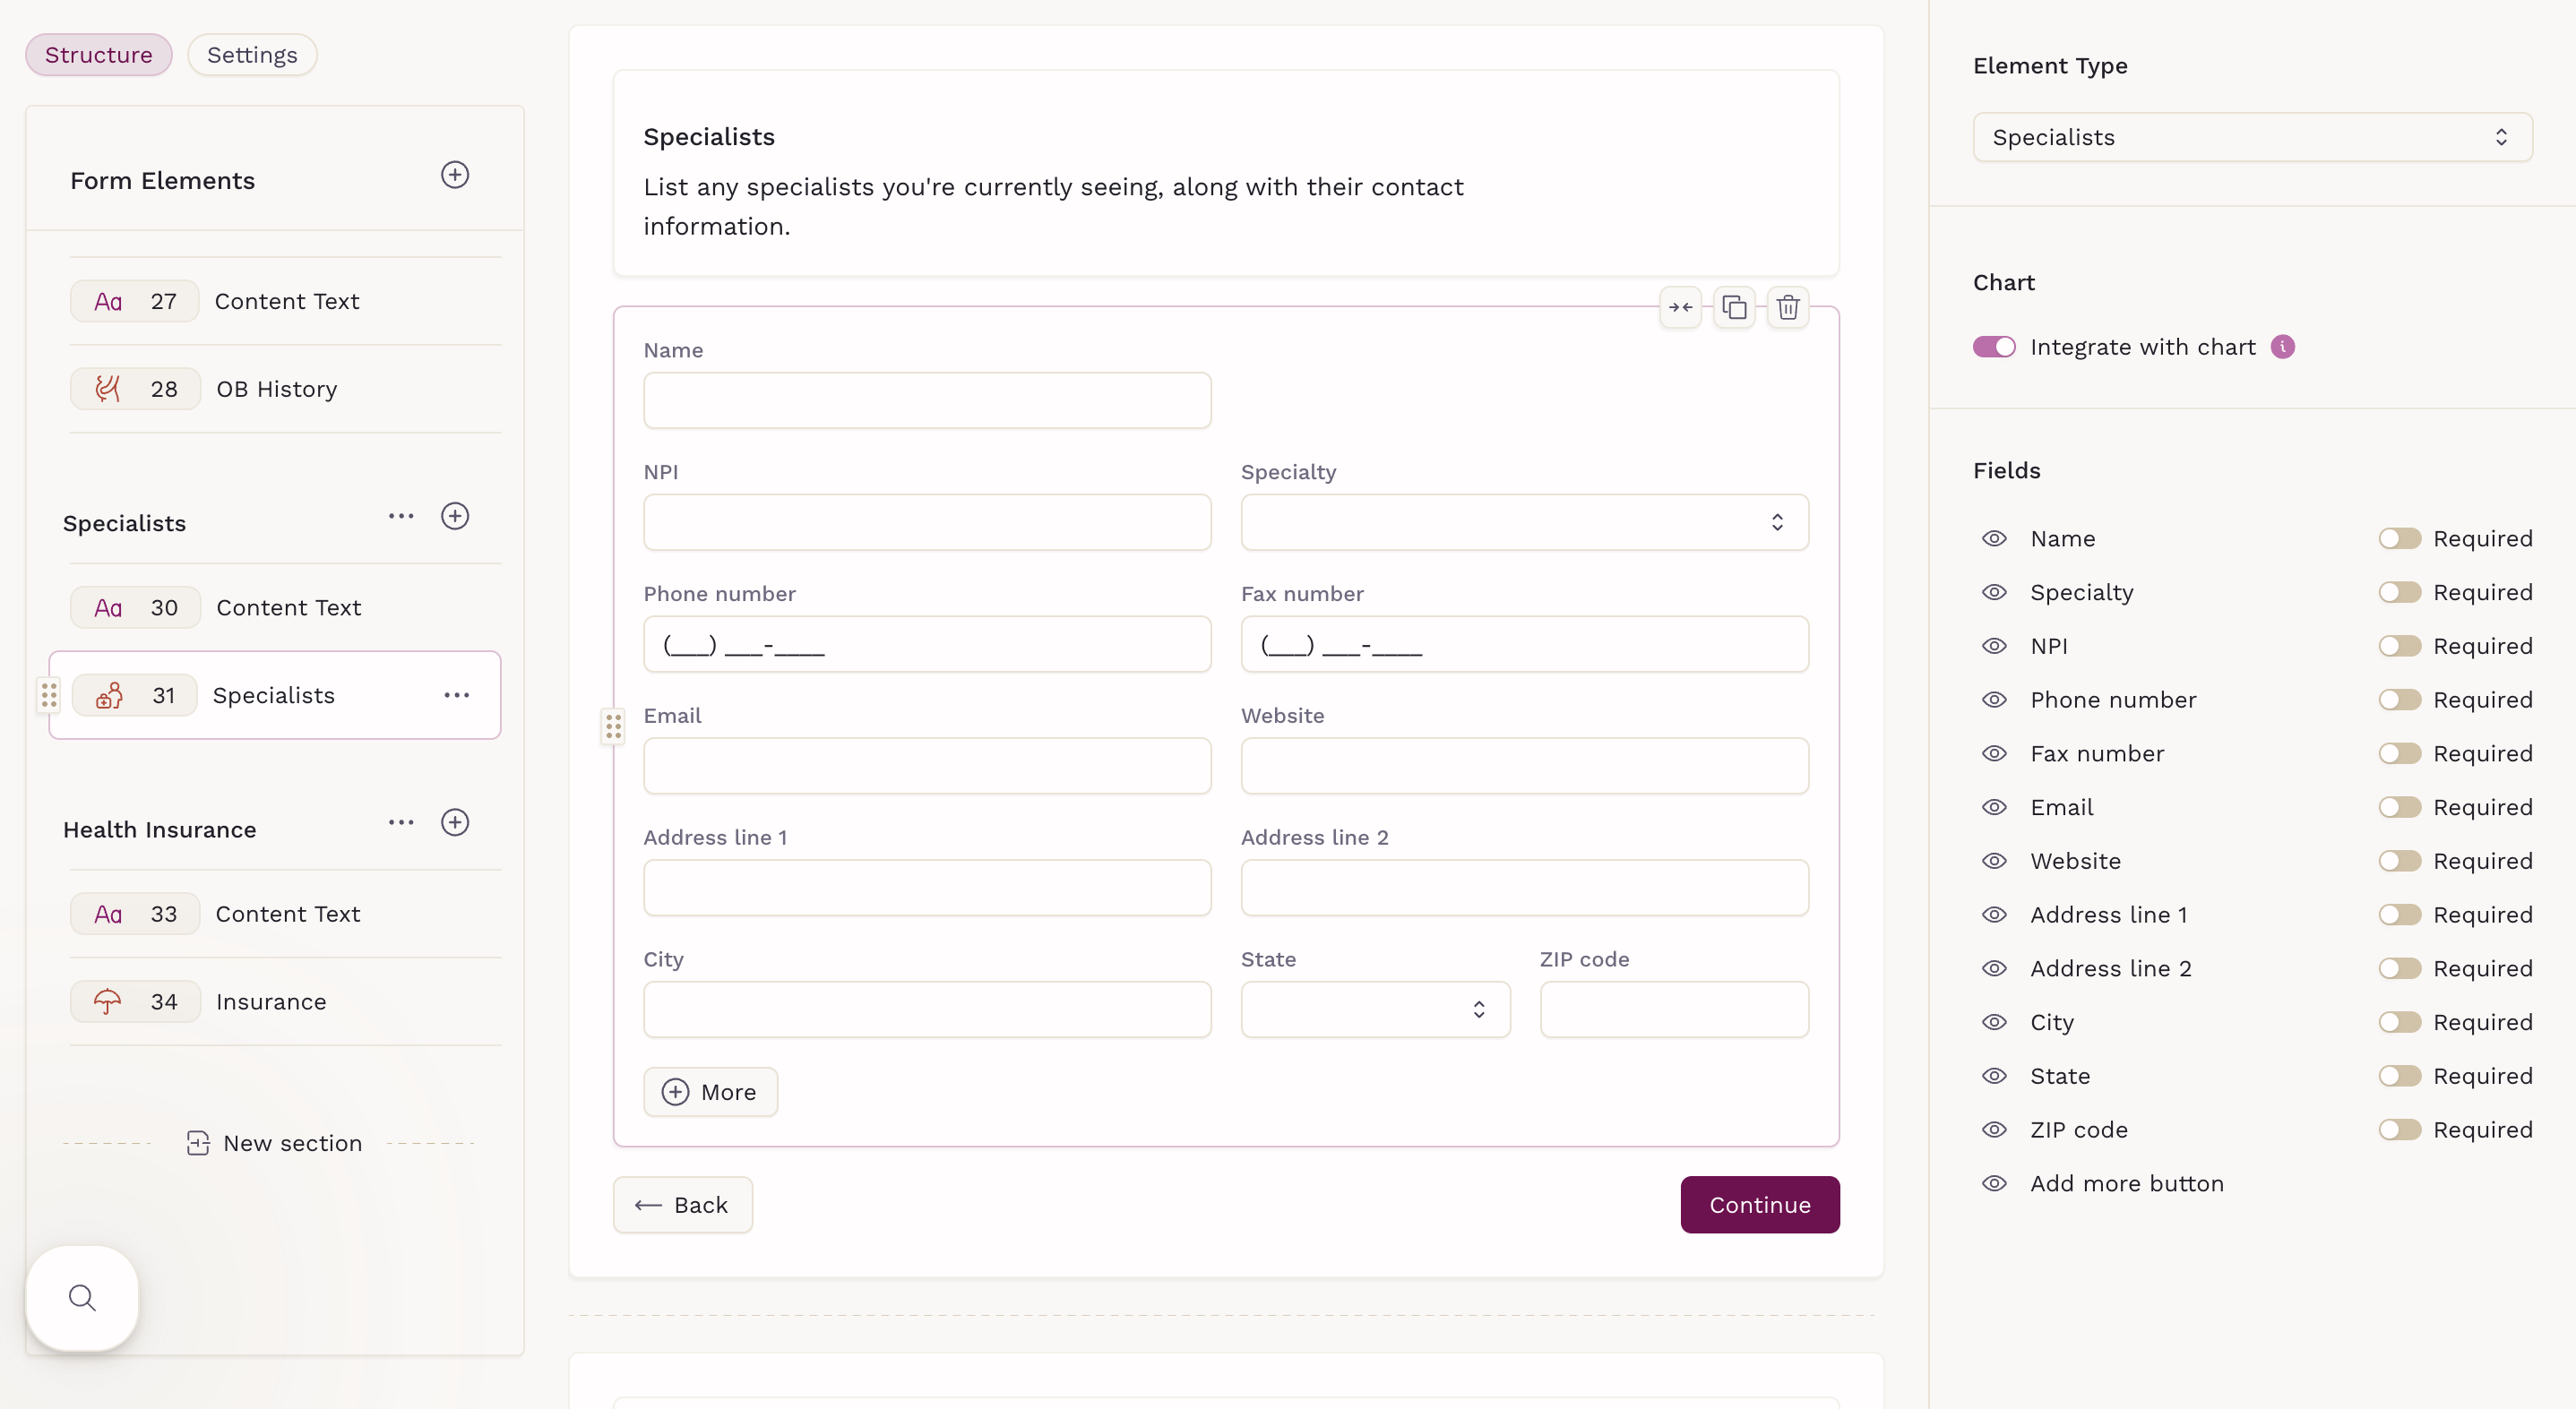
Task: Enable Required toggle for Name field
Action: pos(2399,539)
